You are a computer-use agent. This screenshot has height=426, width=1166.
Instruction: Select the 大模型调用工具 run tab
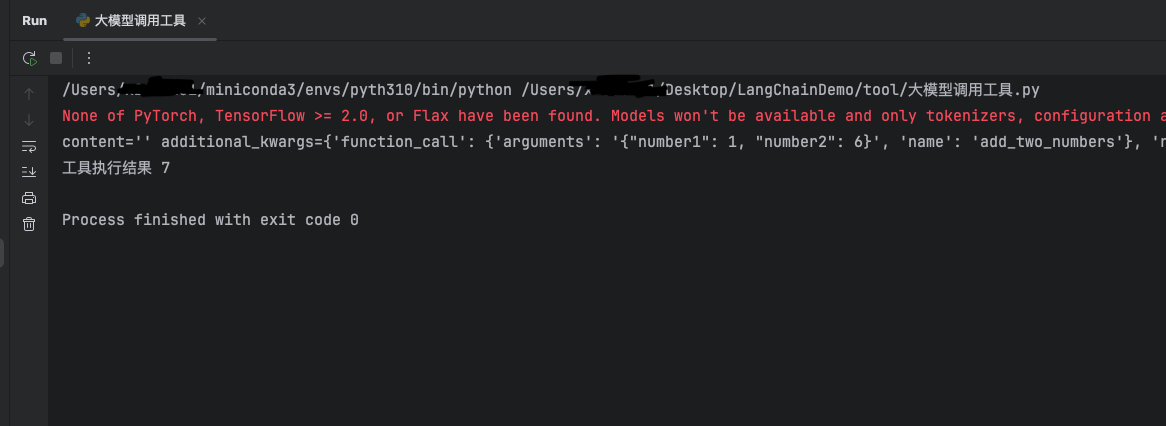(x=140, y=21)
